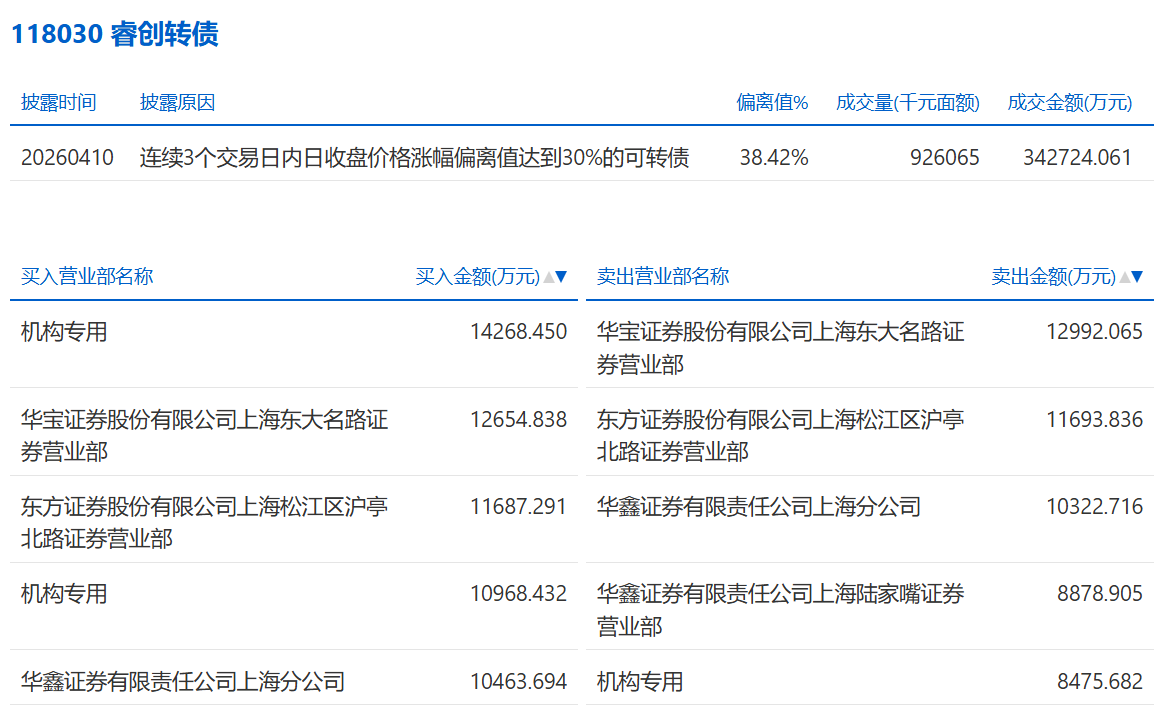This screenshot has height=711, width=1161.
Task: Click the disclosure reason text about 30% deviation
Action: [414, 157]
